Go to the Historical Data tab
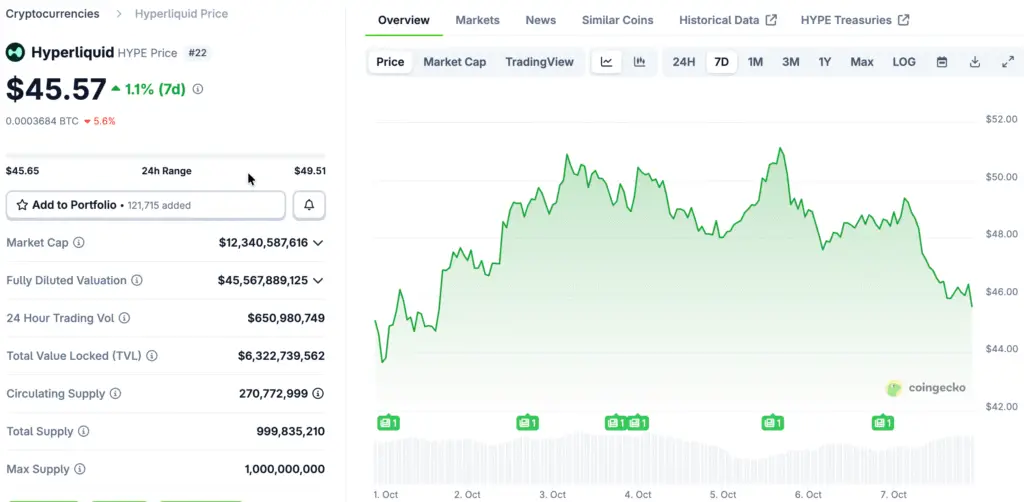Viewport: 1024px width, 502px height. tap(727, 20)
